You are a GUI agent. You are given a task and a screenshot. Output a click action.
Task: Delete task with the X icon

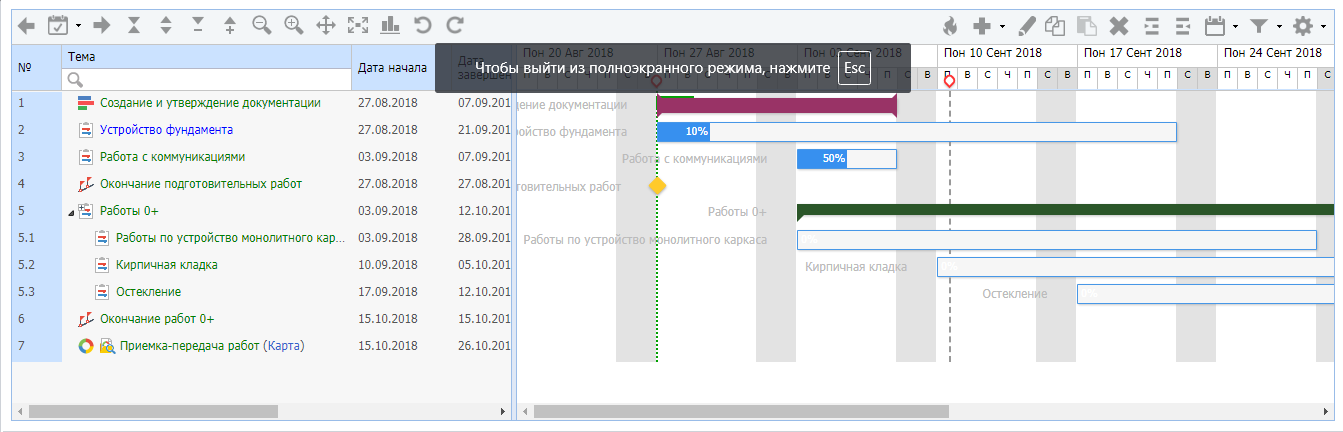pyautogui.click(x=1119, y=26)
